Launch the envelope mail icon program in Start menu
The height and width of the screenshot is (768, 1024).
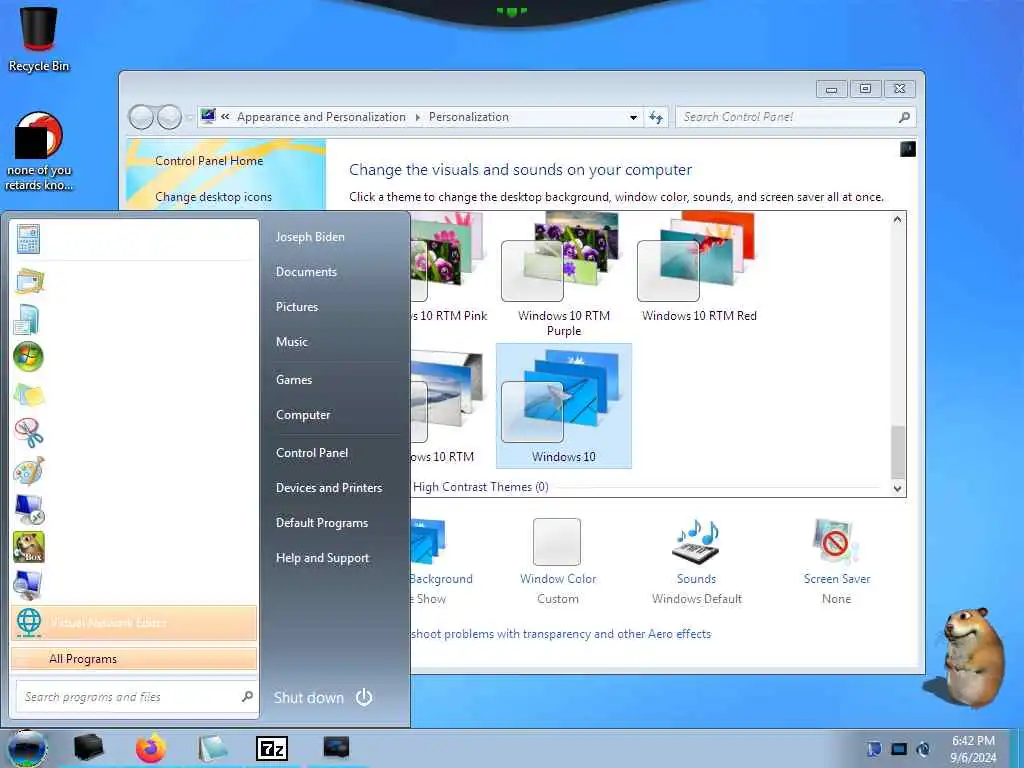pos(29,282)
